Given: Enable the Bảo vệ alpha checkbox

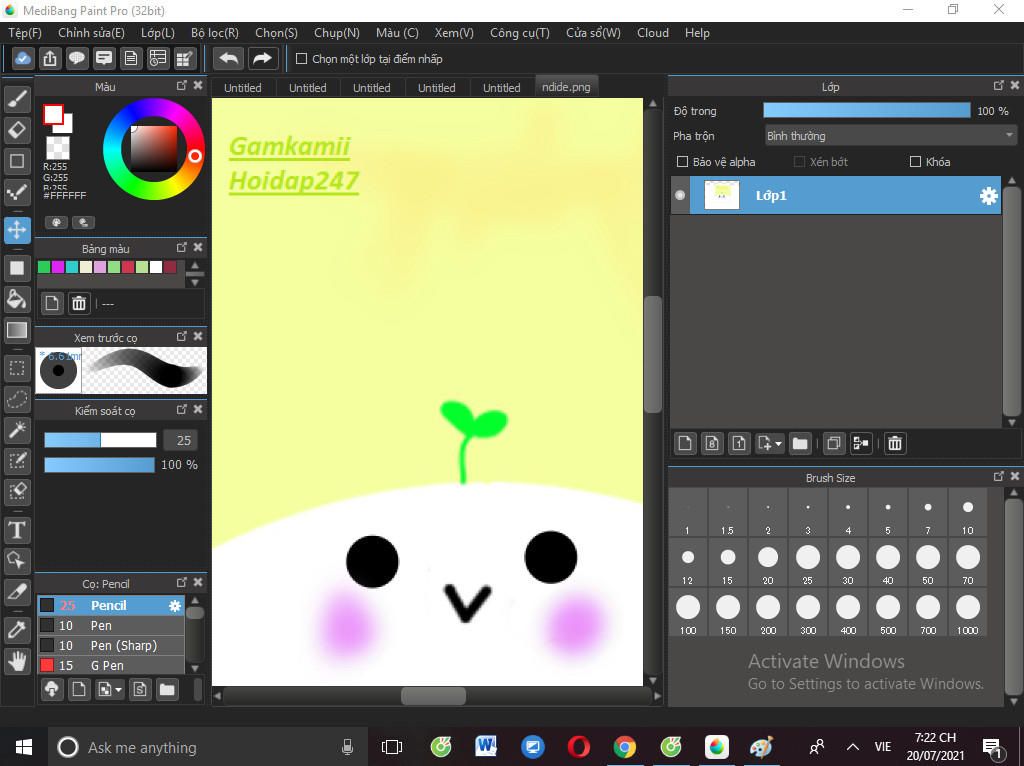Looking at the screenshot, I should 683,162.
